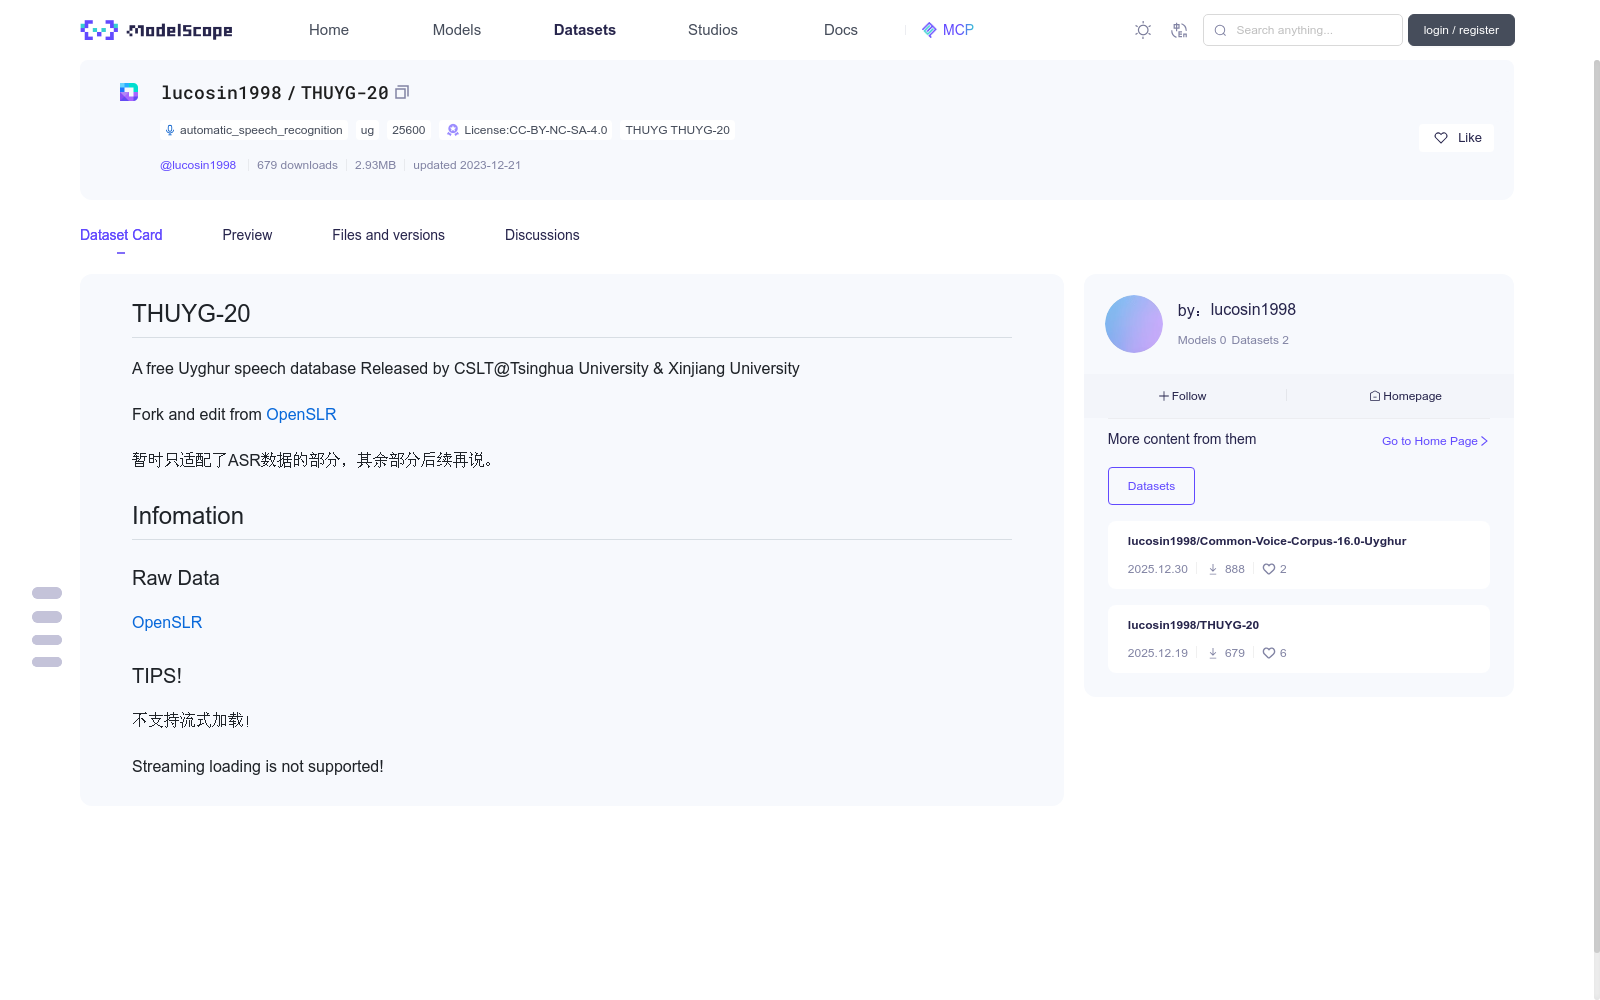Switch language with the translate icon

click(1179, 30)
